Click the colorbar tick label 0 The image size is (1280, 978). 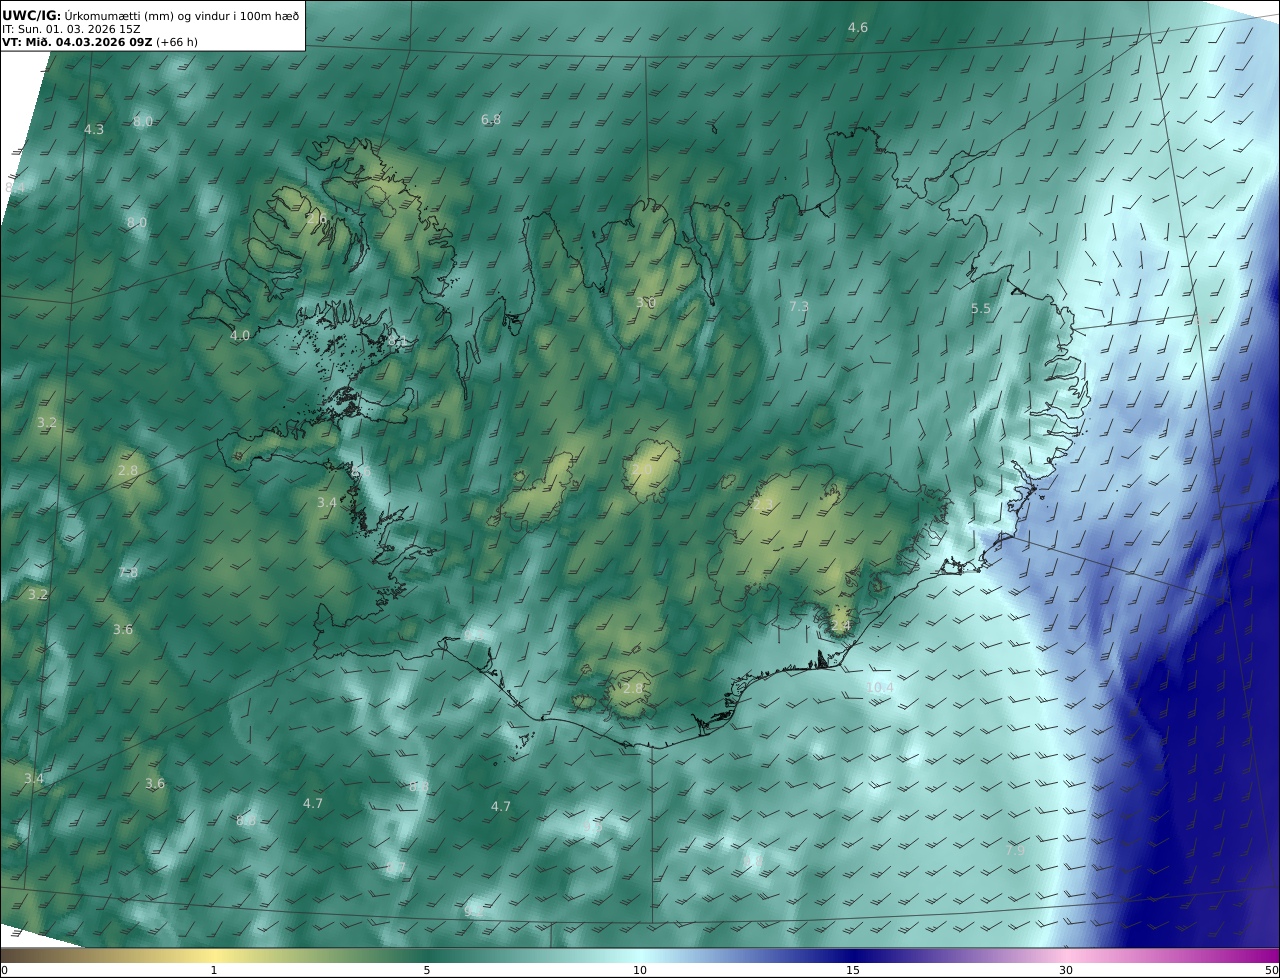(x=4, y=970)
